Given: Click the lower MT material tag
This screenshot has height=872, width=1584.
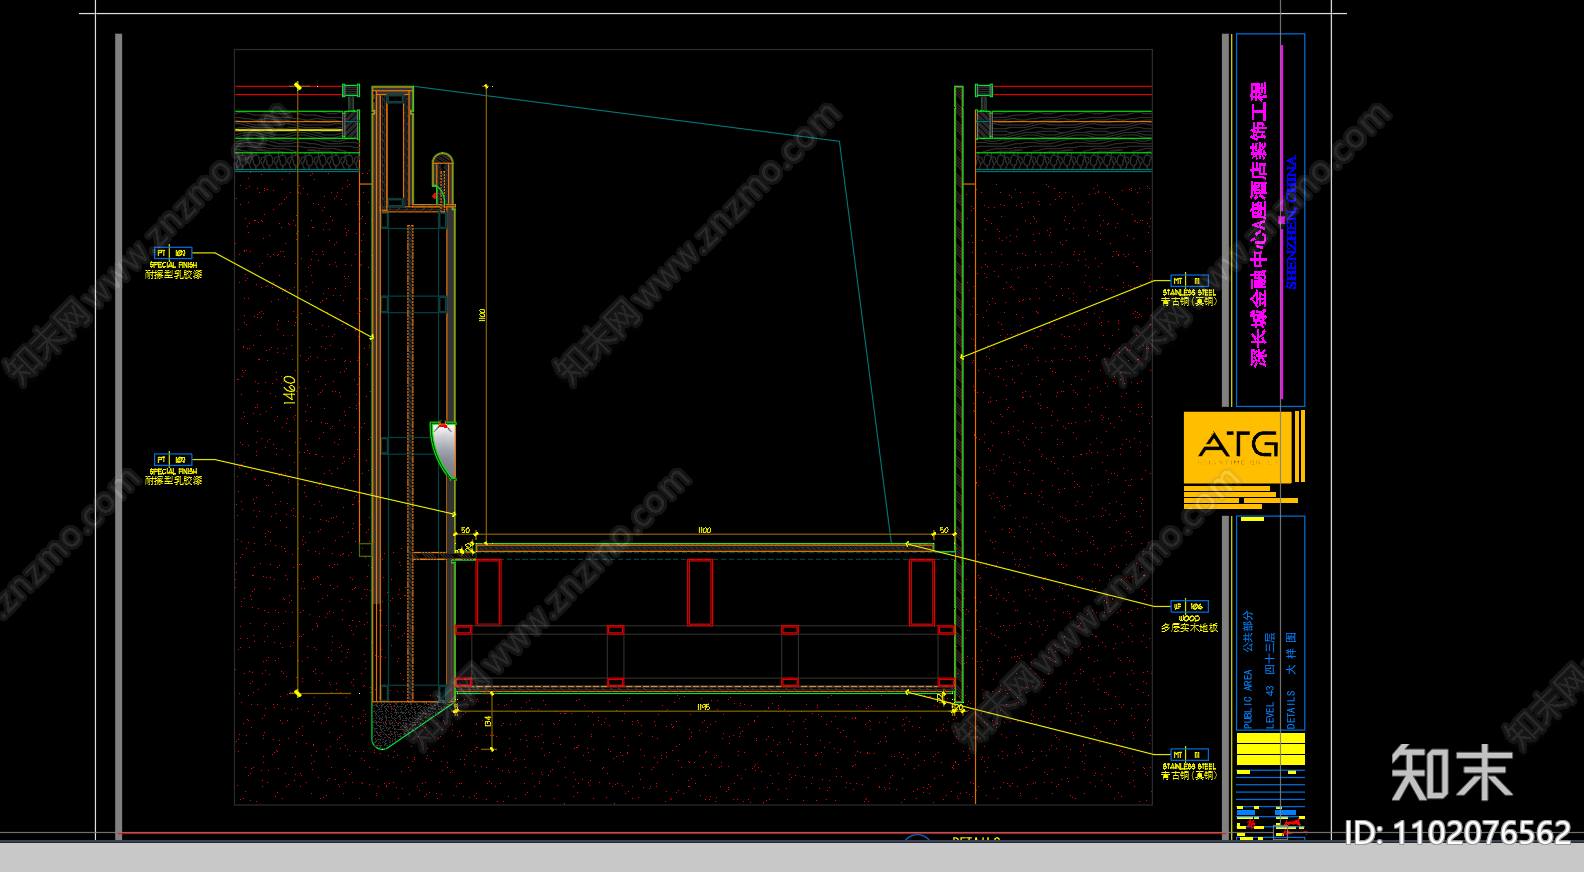Looking at the screenshot, I should coord(1190,755).
